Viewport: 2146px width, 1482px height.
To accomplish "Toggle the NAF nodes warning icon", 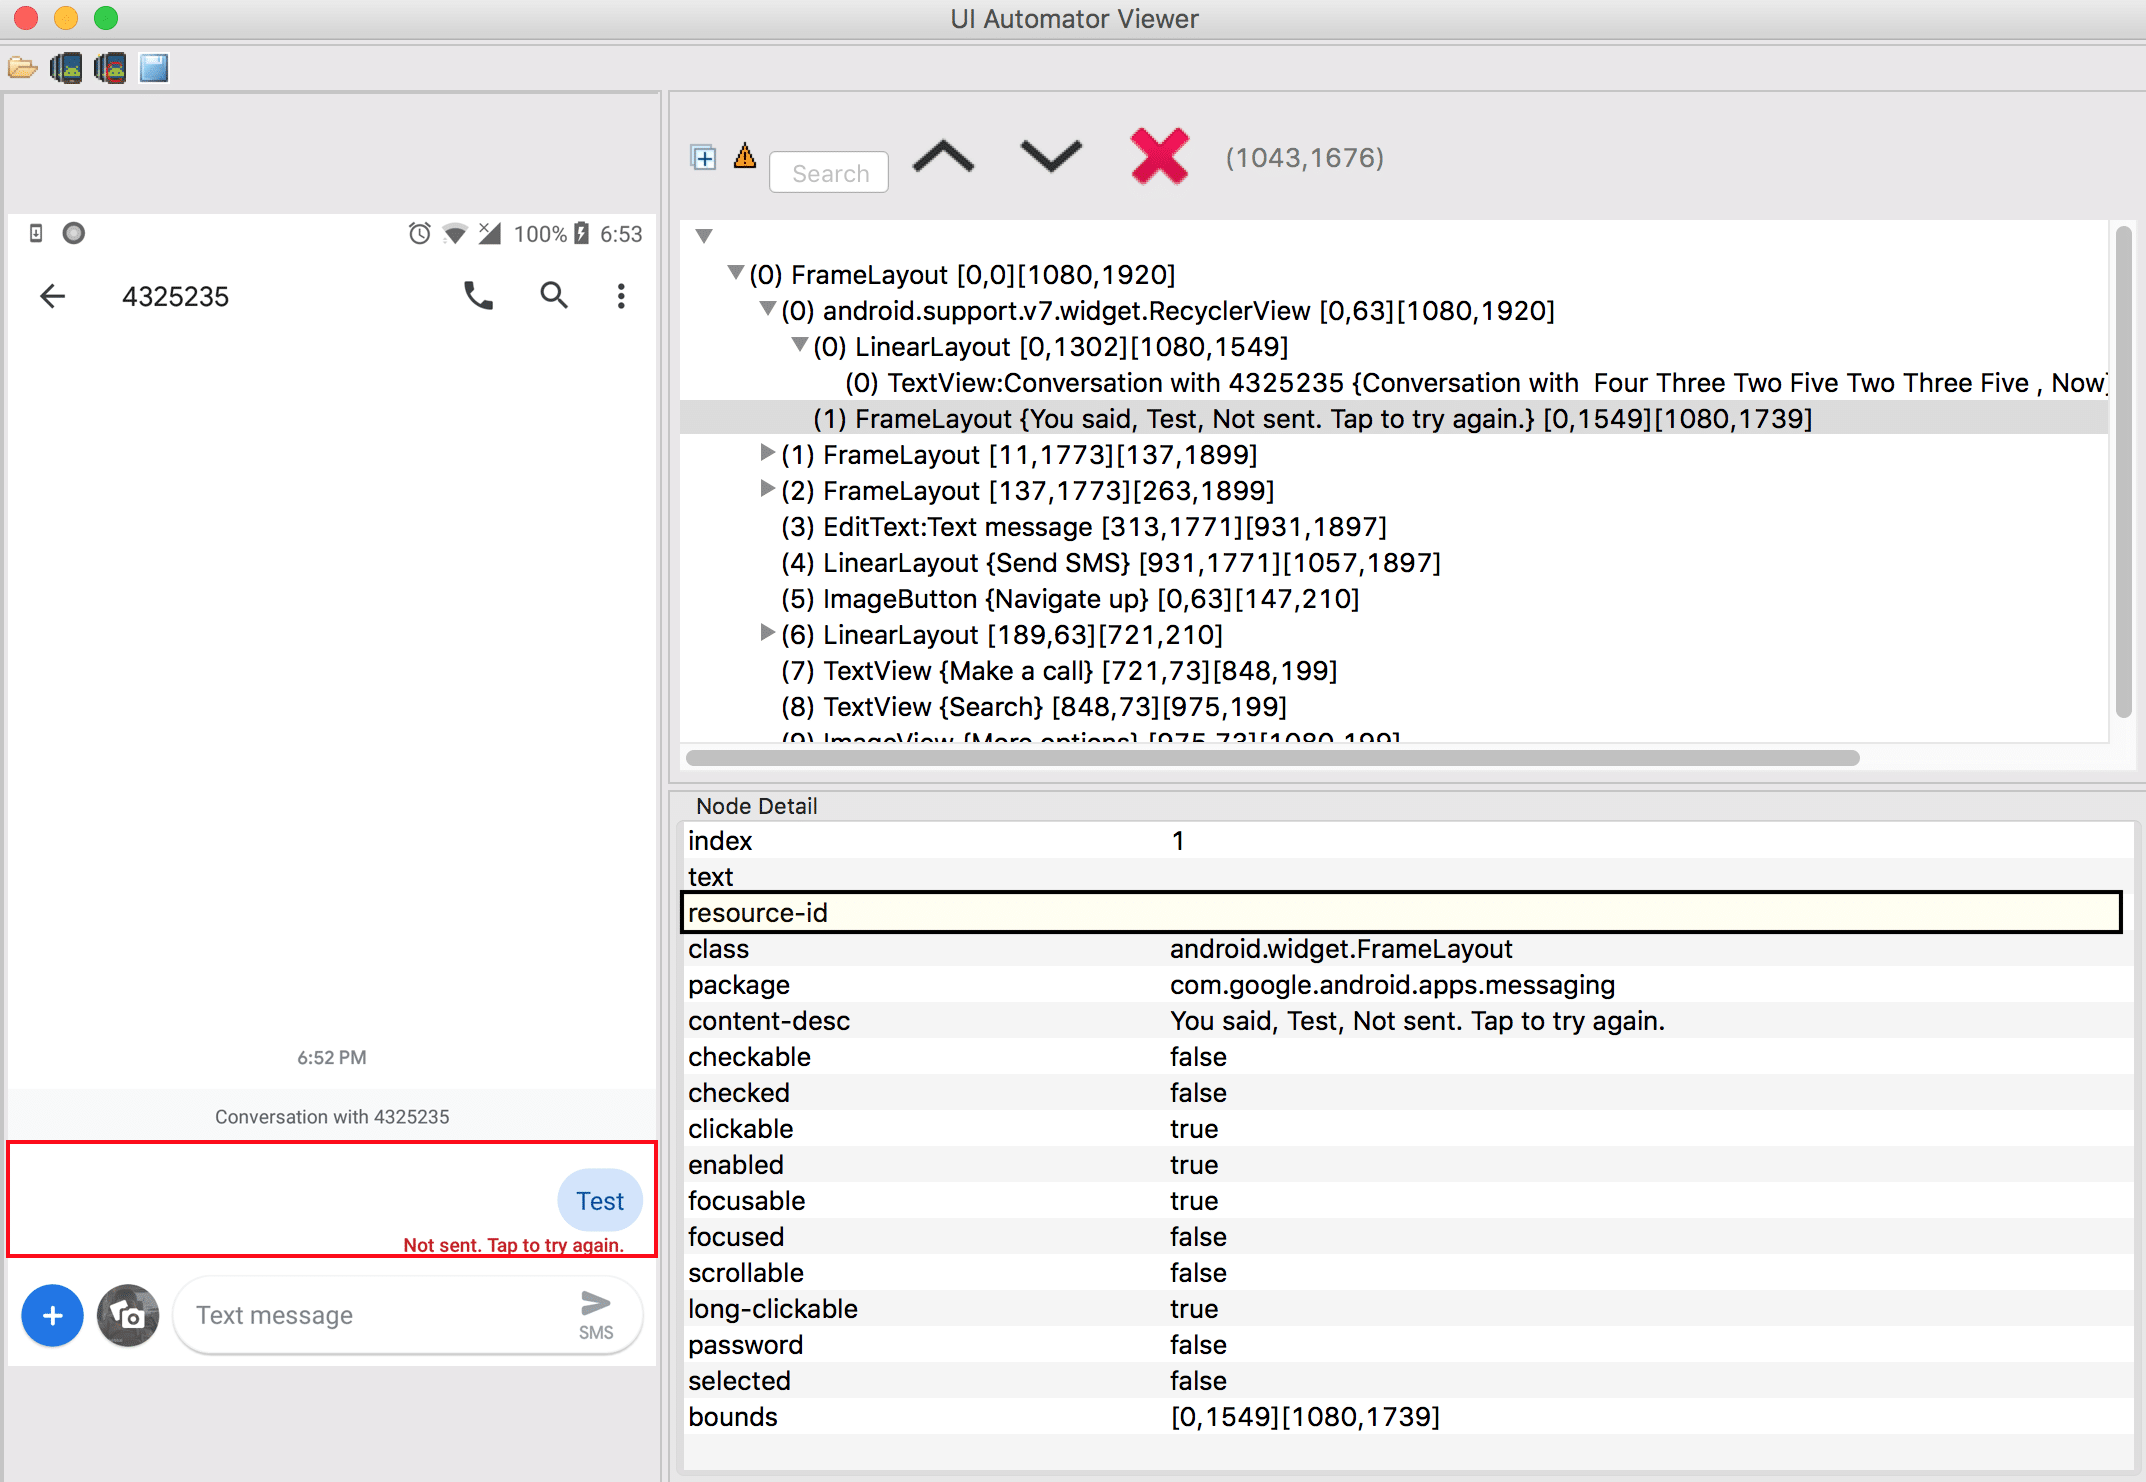I will (744, 156).
